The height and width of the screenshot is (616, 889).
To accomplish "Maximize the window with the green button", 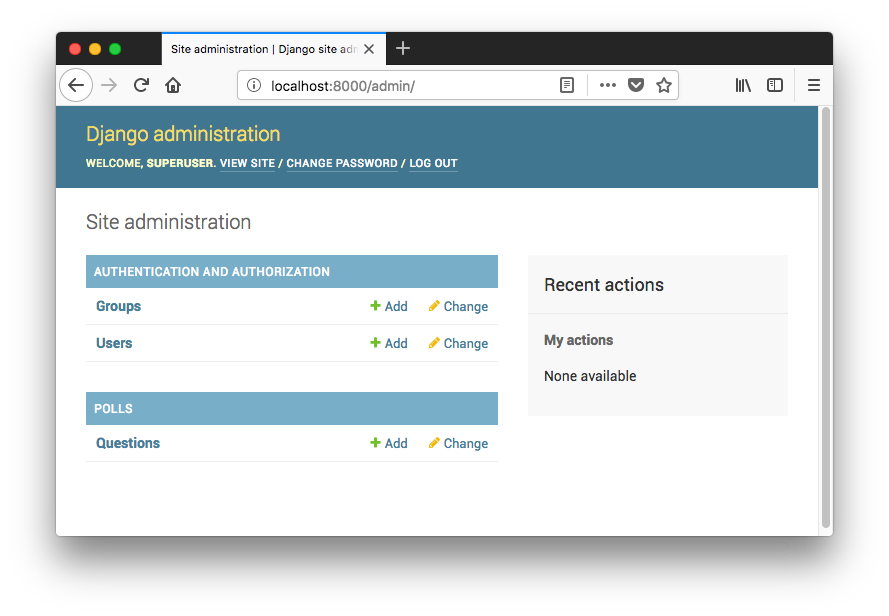I will click(115, 49).
